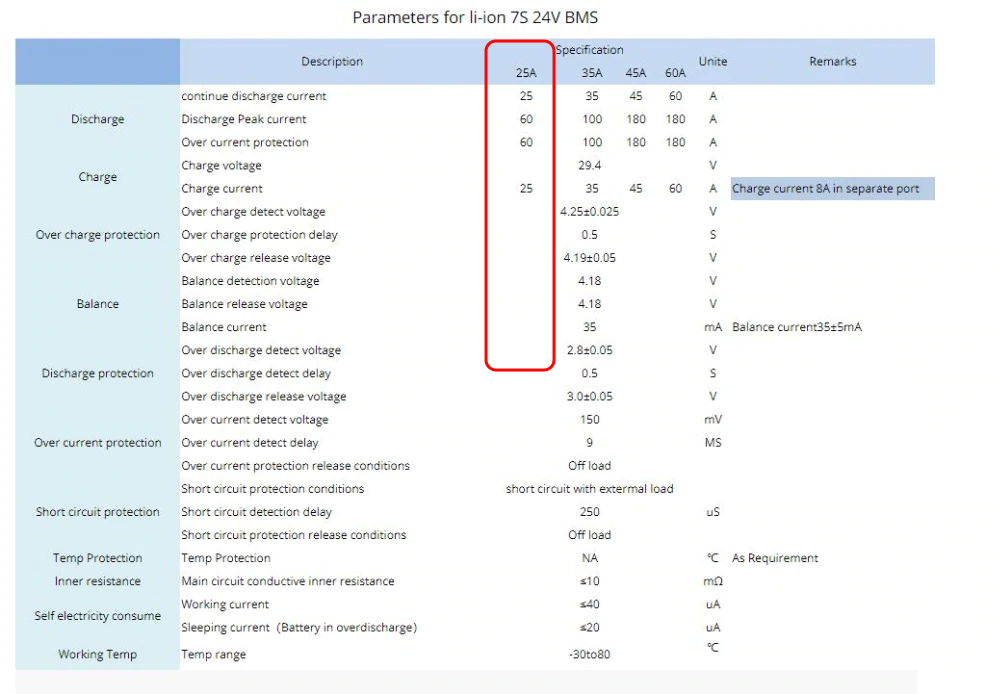Select the 'Balance current35±5mA' remark
This screenshot has width=1000, height=694.
coord(797,327)
